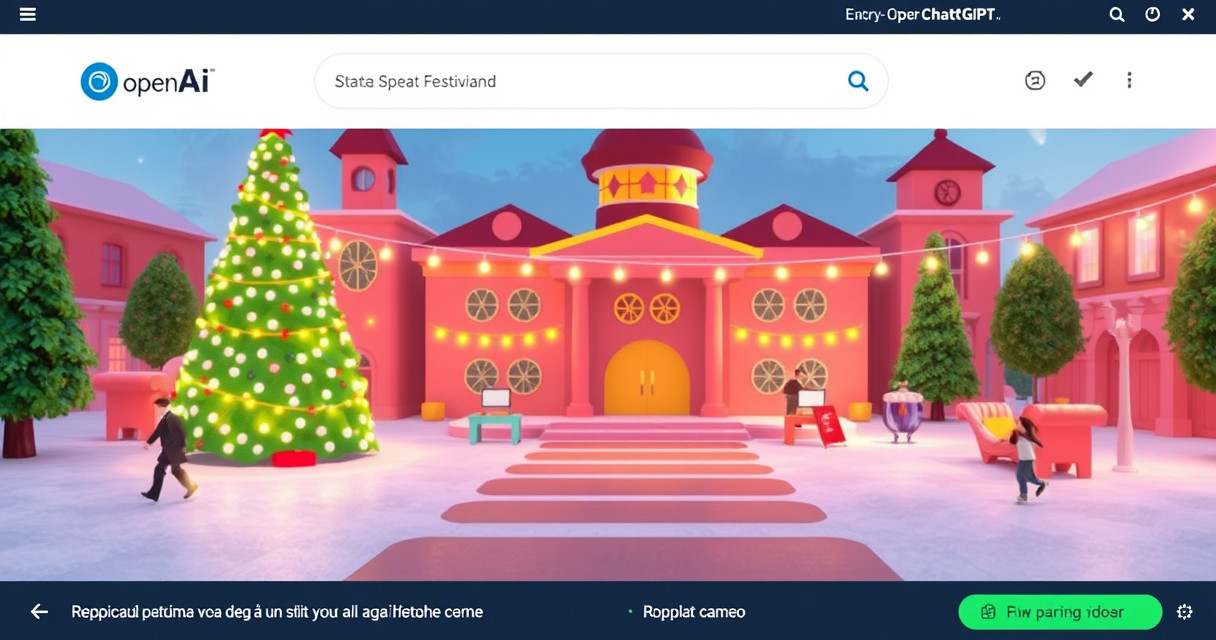Open the hamburger menu in top bar
The image size is (1216, 640).
[28, 15]
